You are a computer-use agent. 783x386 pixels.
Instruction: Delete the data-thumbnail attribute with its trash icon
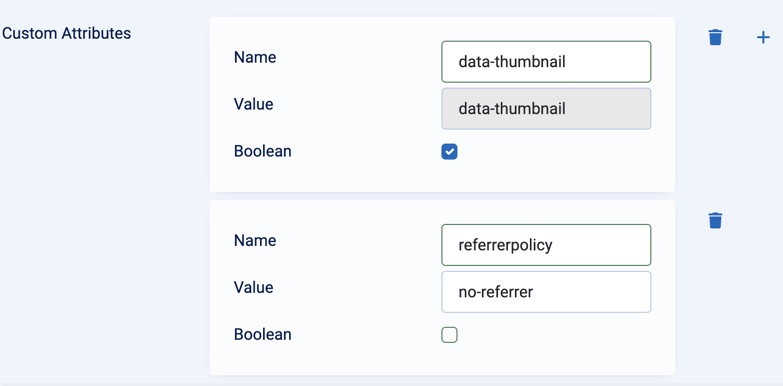(x=715, y=37)
